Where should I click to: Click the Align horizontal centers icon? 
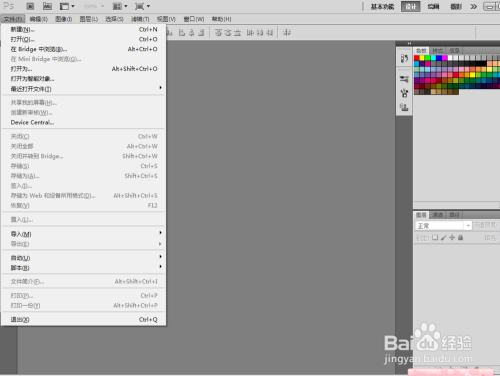pyautogui.click(x=192, y=33)
